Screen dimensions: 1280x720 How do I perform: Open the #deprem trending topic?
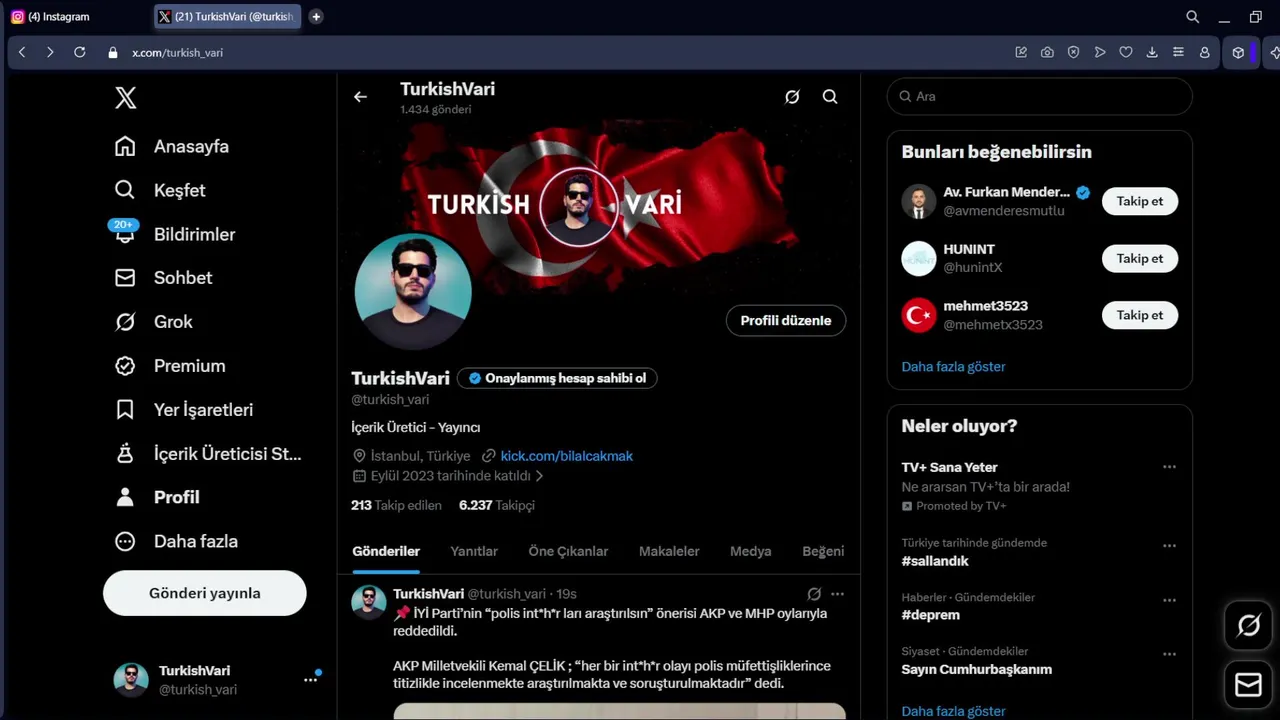(931, 615)
